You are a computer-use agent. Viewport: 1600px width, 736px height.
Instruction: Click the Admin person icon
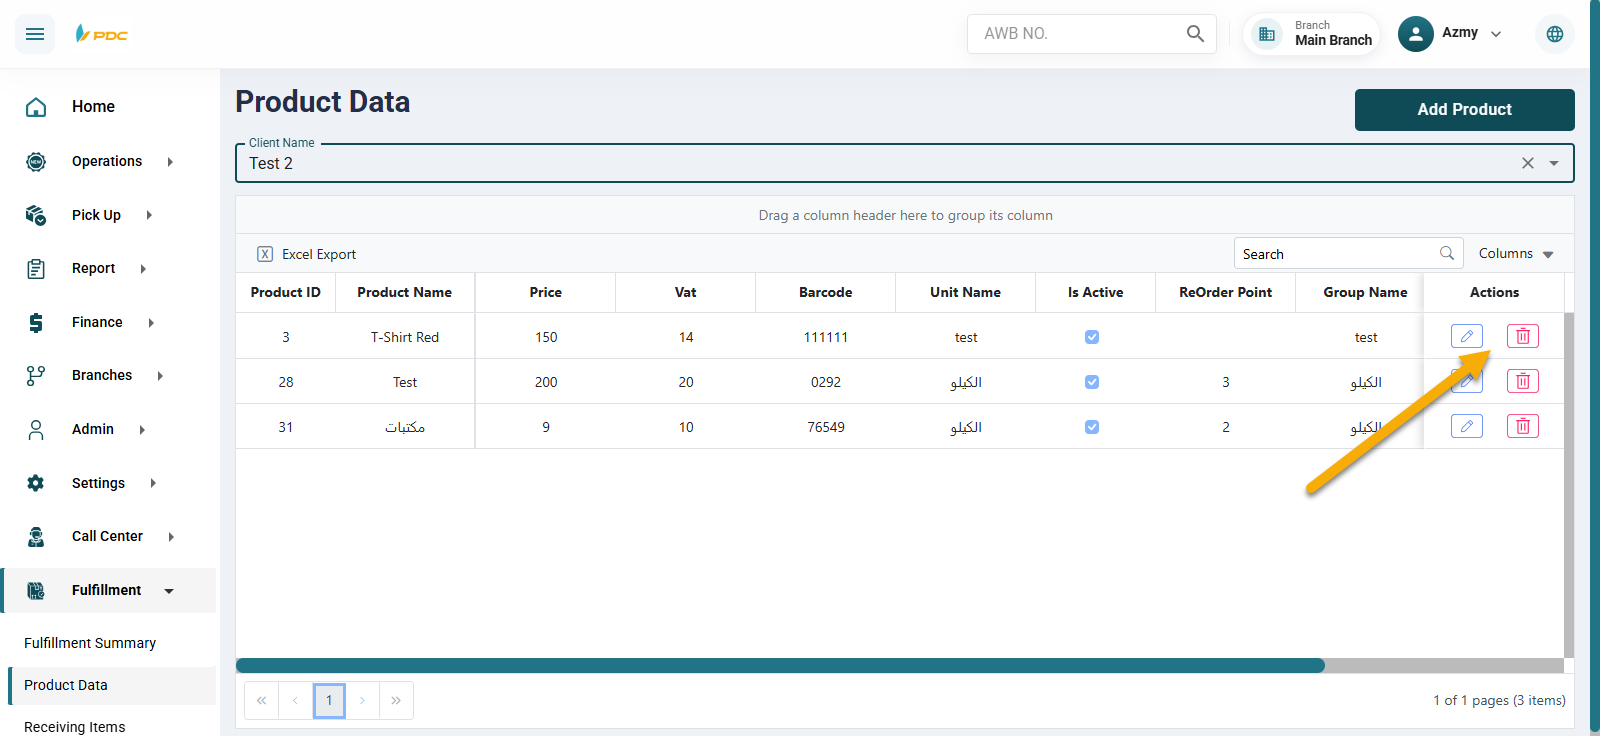click(36, 430)
